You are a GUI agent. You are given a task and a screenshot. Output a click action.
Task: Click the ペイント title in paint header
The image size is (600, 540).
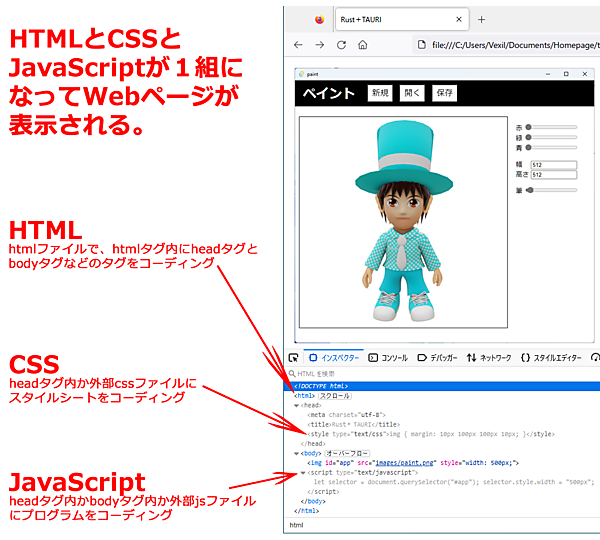point(329,93)
